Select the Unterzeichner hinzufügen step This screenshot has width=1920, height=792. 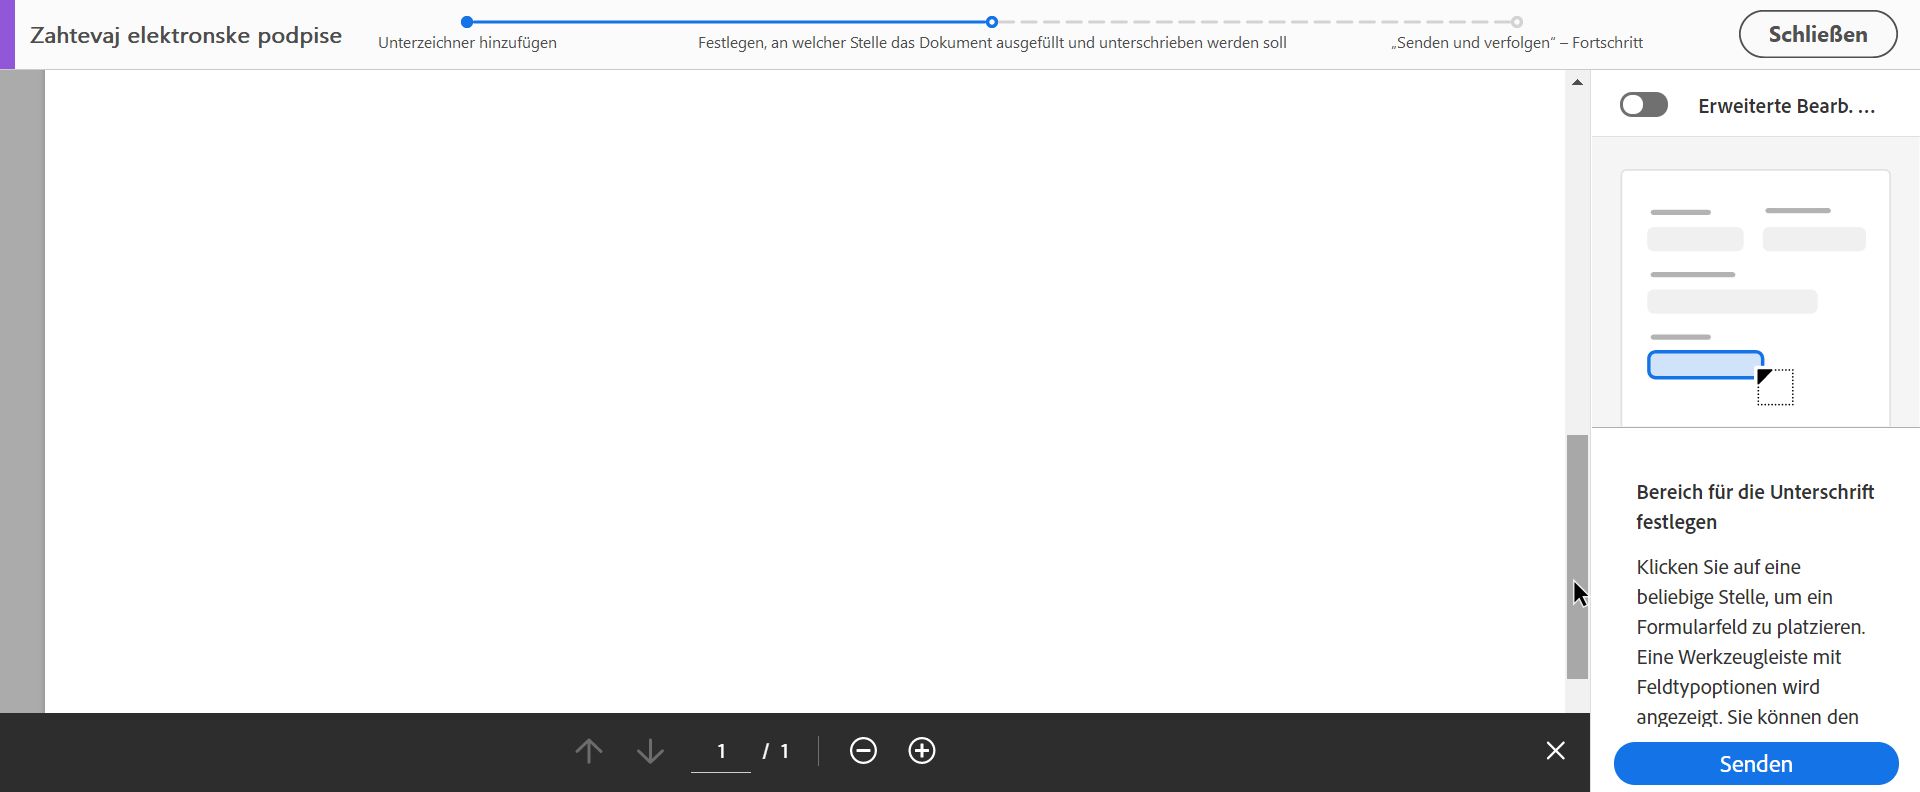[x=467, y=43]
